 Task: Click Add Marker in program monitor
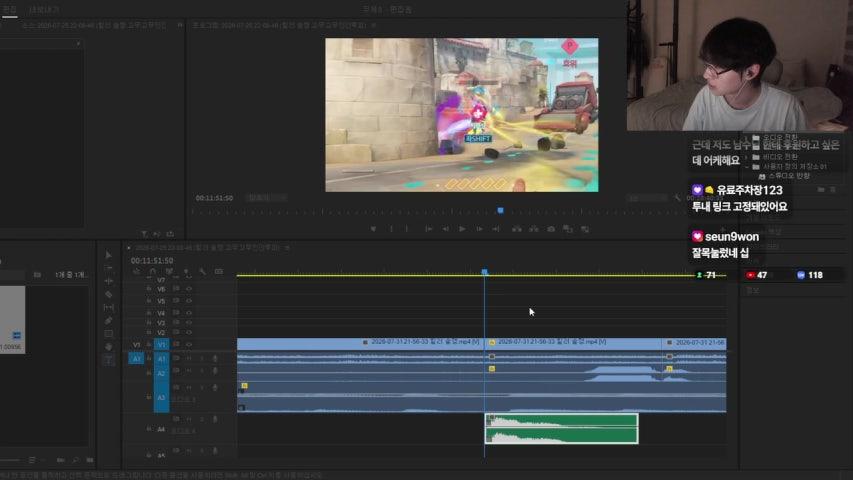[x=373, y=229]
